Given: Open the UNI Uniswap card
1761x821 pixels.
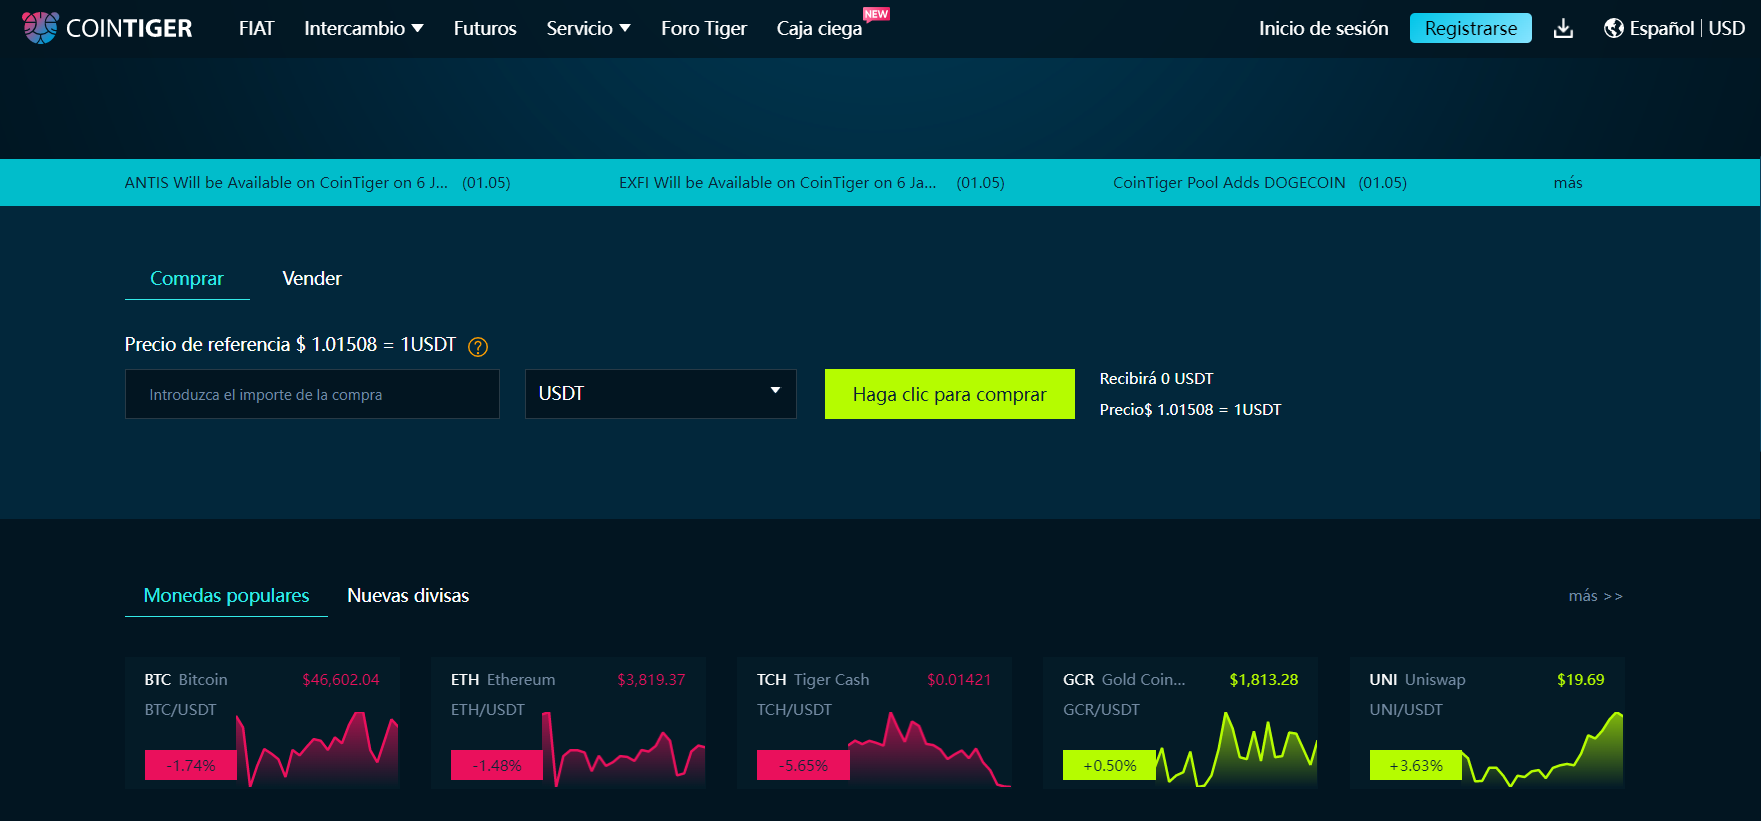Looking at the screenshot, I should pyautogui.click(x=1486, y=723).
